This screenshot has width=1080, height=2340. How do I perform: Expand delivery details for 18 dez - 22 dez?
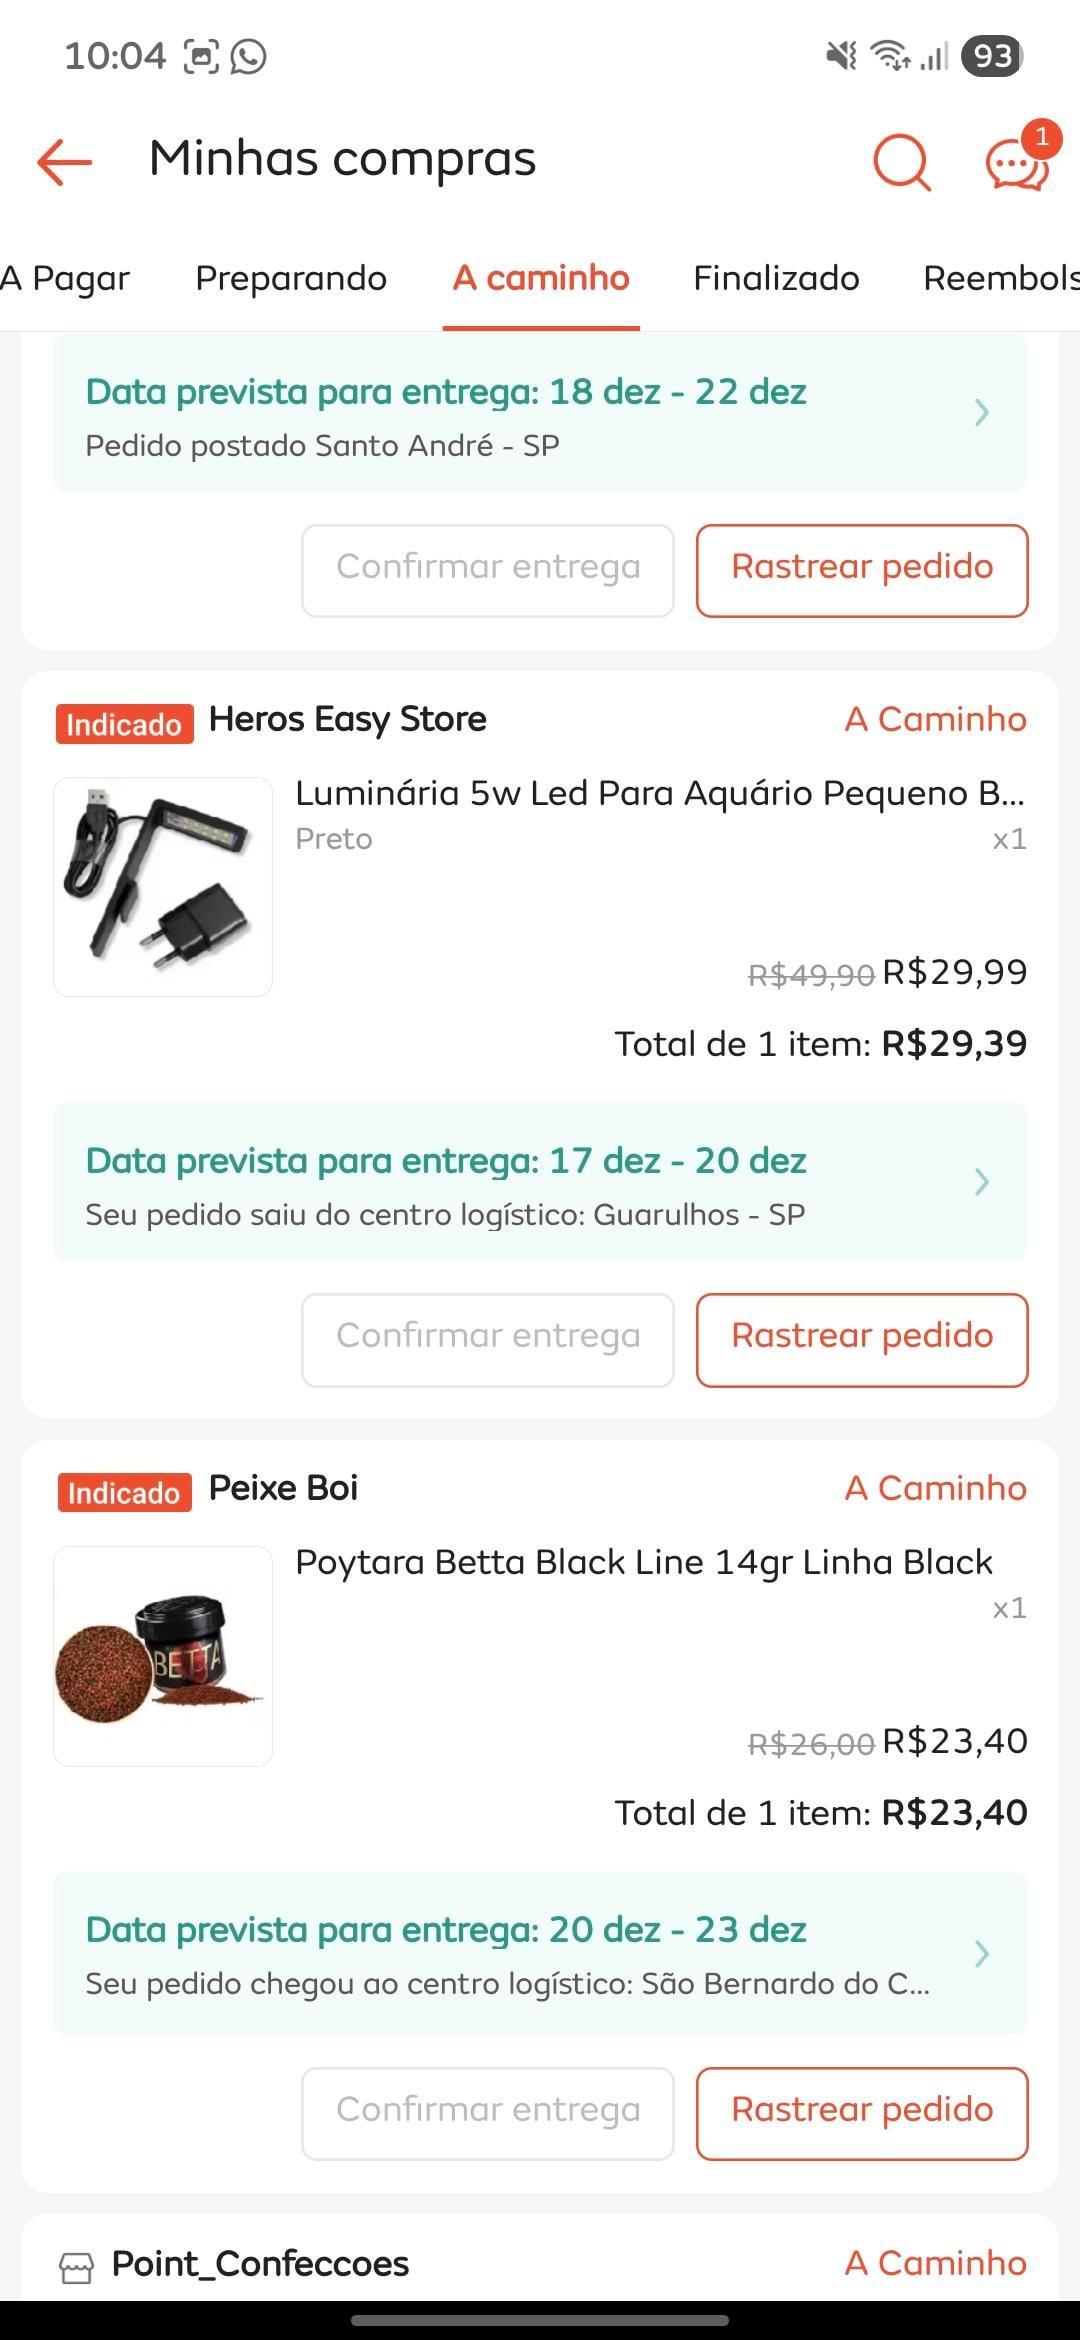(x=981, y=412)
